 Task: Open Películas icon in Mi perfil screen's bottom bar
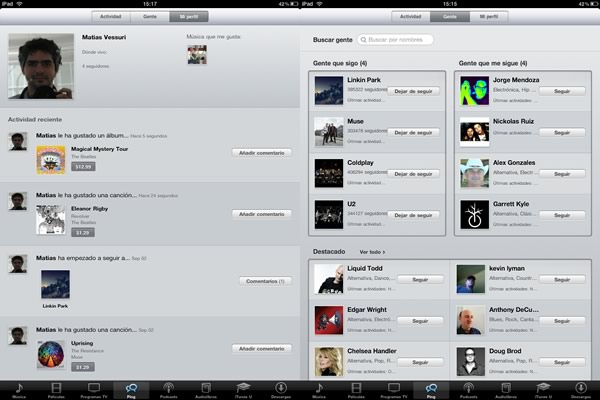click(x=56, y=390)
